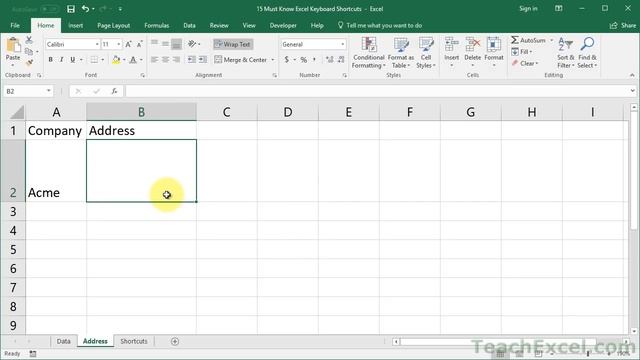Open the File tab
The height and width of the screenshot is (360, 640).
pyautogui.click(x=15, y=25)
